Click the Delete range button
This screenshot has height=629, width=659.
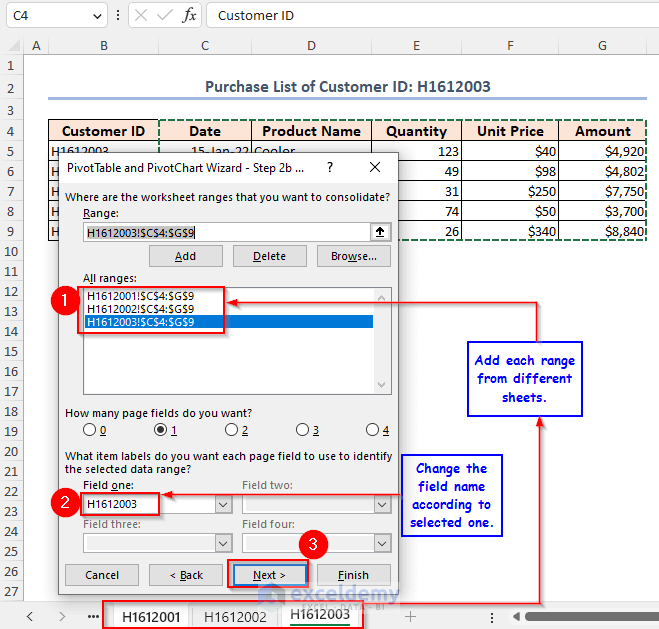[x=269, y=256]
